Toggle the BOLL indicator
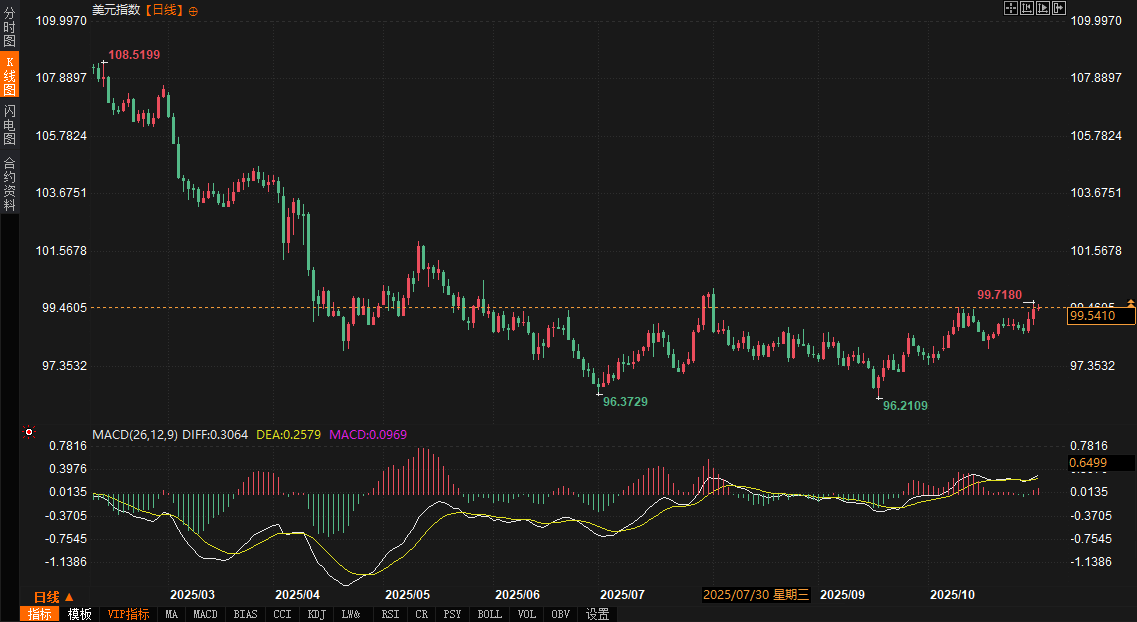 [489, 614]
